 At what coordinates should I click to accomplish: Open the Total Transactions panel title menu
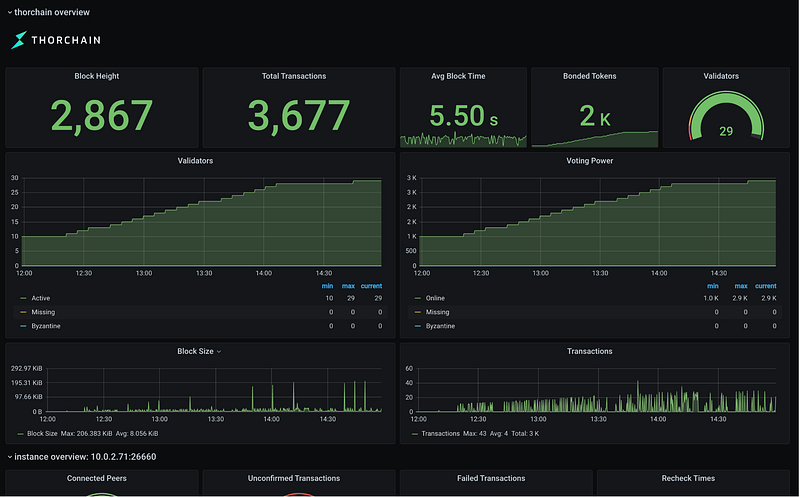pos(294,76)
